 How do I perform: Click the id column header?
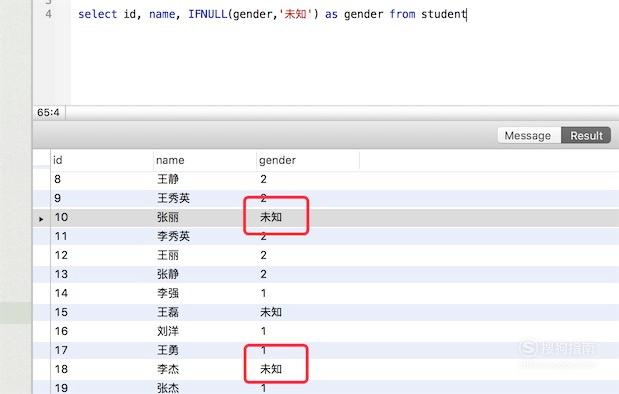pyautogui.click(x=102, y=160)
